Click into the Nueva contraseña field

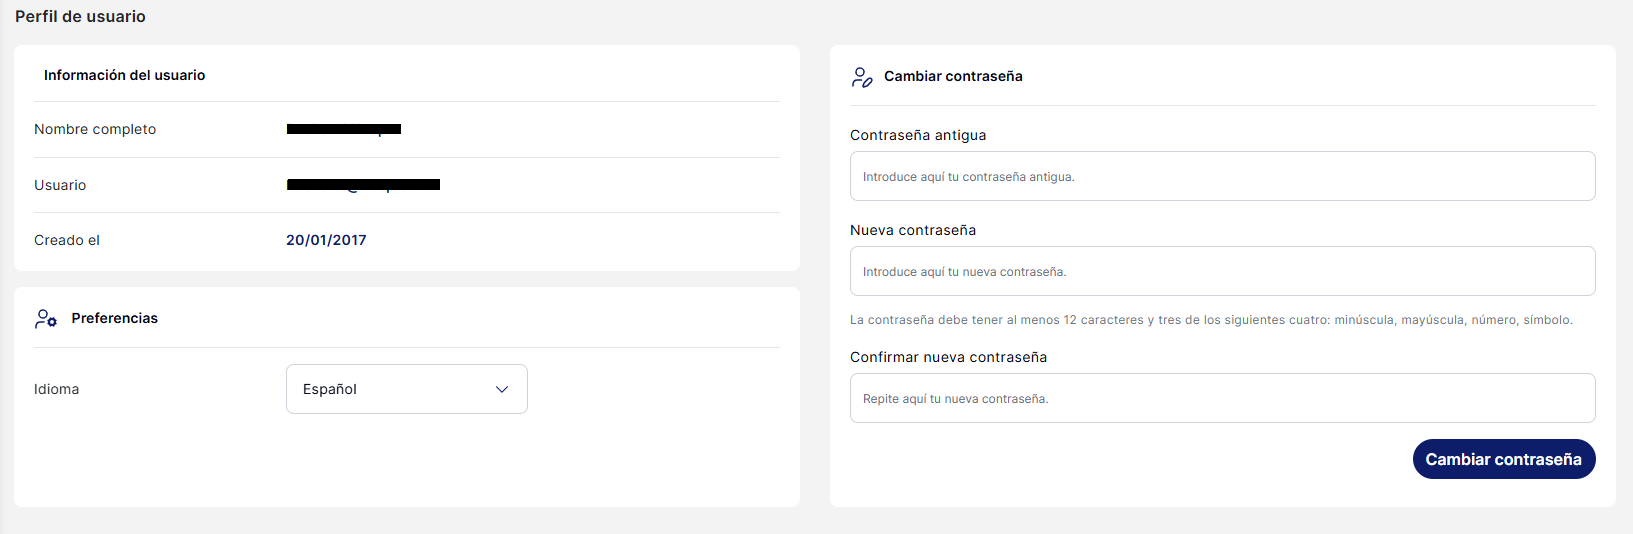pyautogui.click(x=1222, y=272)
